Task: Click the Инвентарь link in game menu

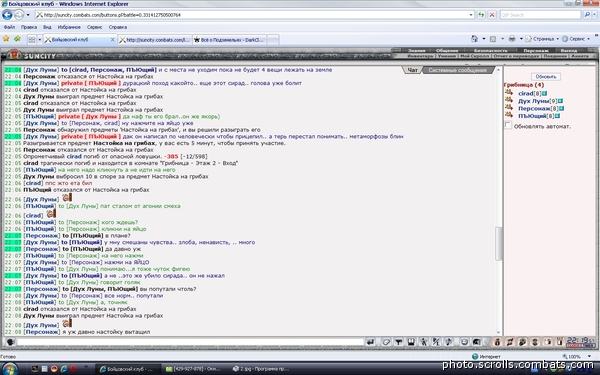Action: pyautogui.click(x=420, y=56)
